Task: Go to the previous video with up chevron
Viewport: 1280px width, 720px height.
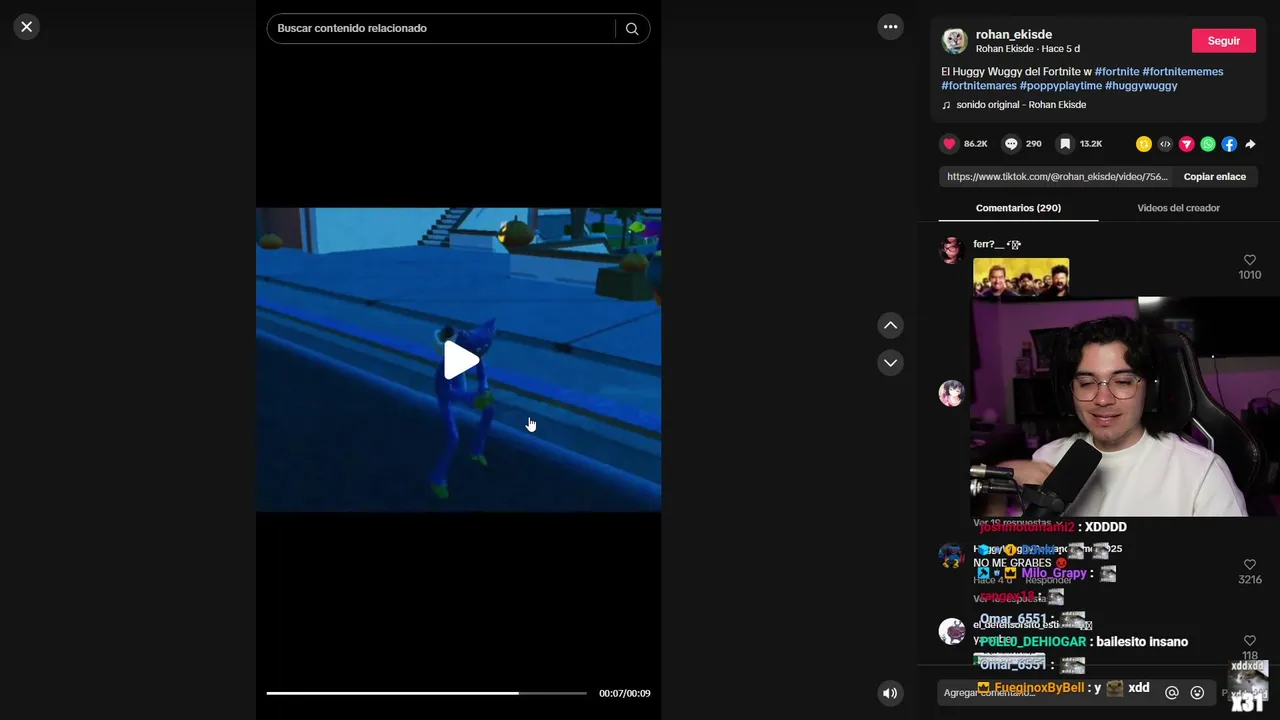Action: pyautogui.click(x=890, y=325)
